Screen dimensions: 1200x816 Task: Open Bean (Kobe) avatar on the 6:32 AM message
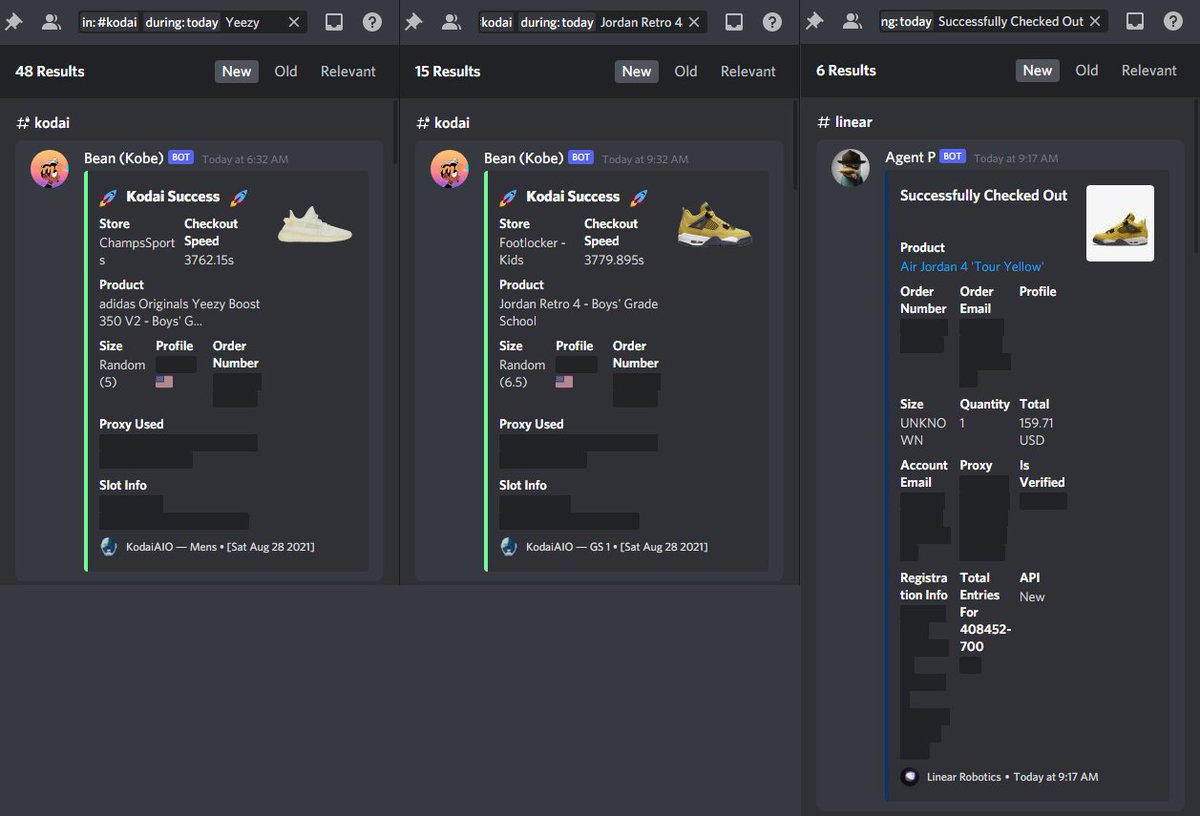click(x=50, y=169)
